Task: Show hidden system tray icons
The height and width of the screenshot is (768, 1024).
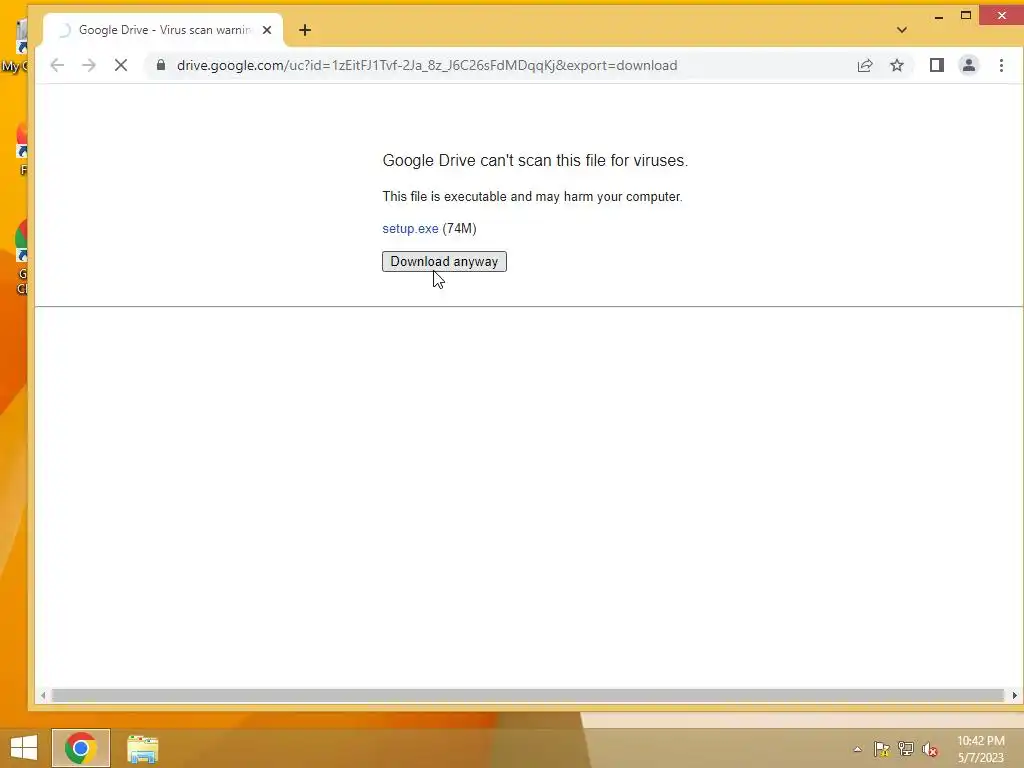Action: tap(857, 749)
